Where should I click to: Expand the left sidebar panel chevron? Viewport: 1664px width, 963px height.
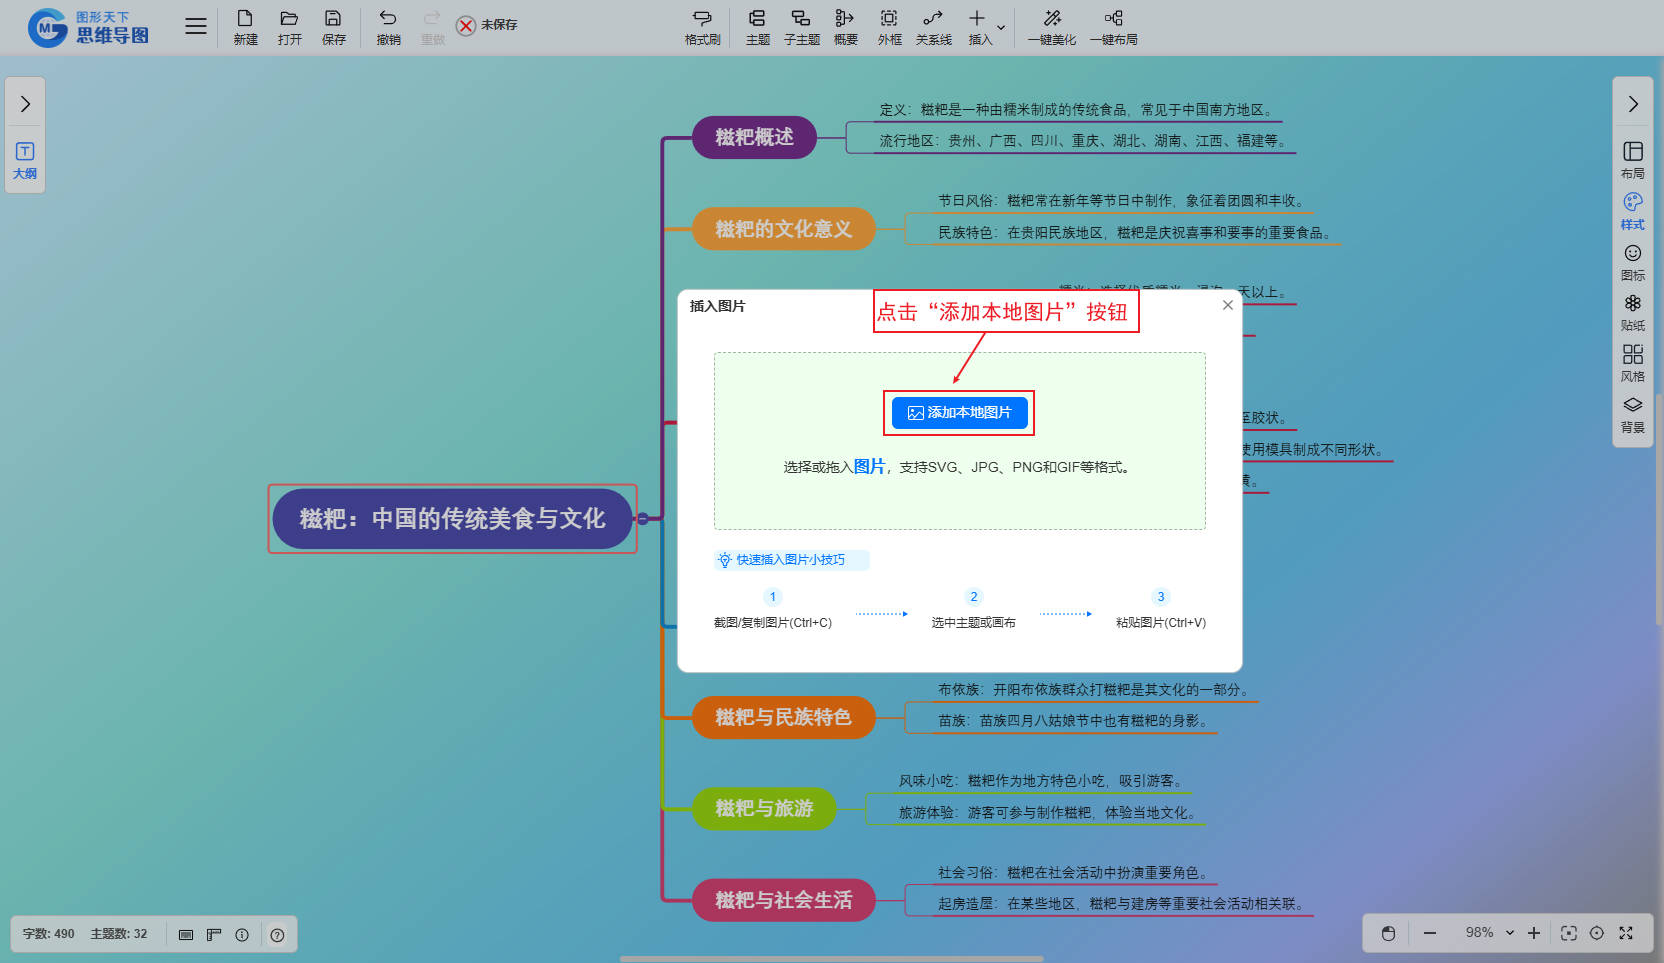tap(25, 104)
